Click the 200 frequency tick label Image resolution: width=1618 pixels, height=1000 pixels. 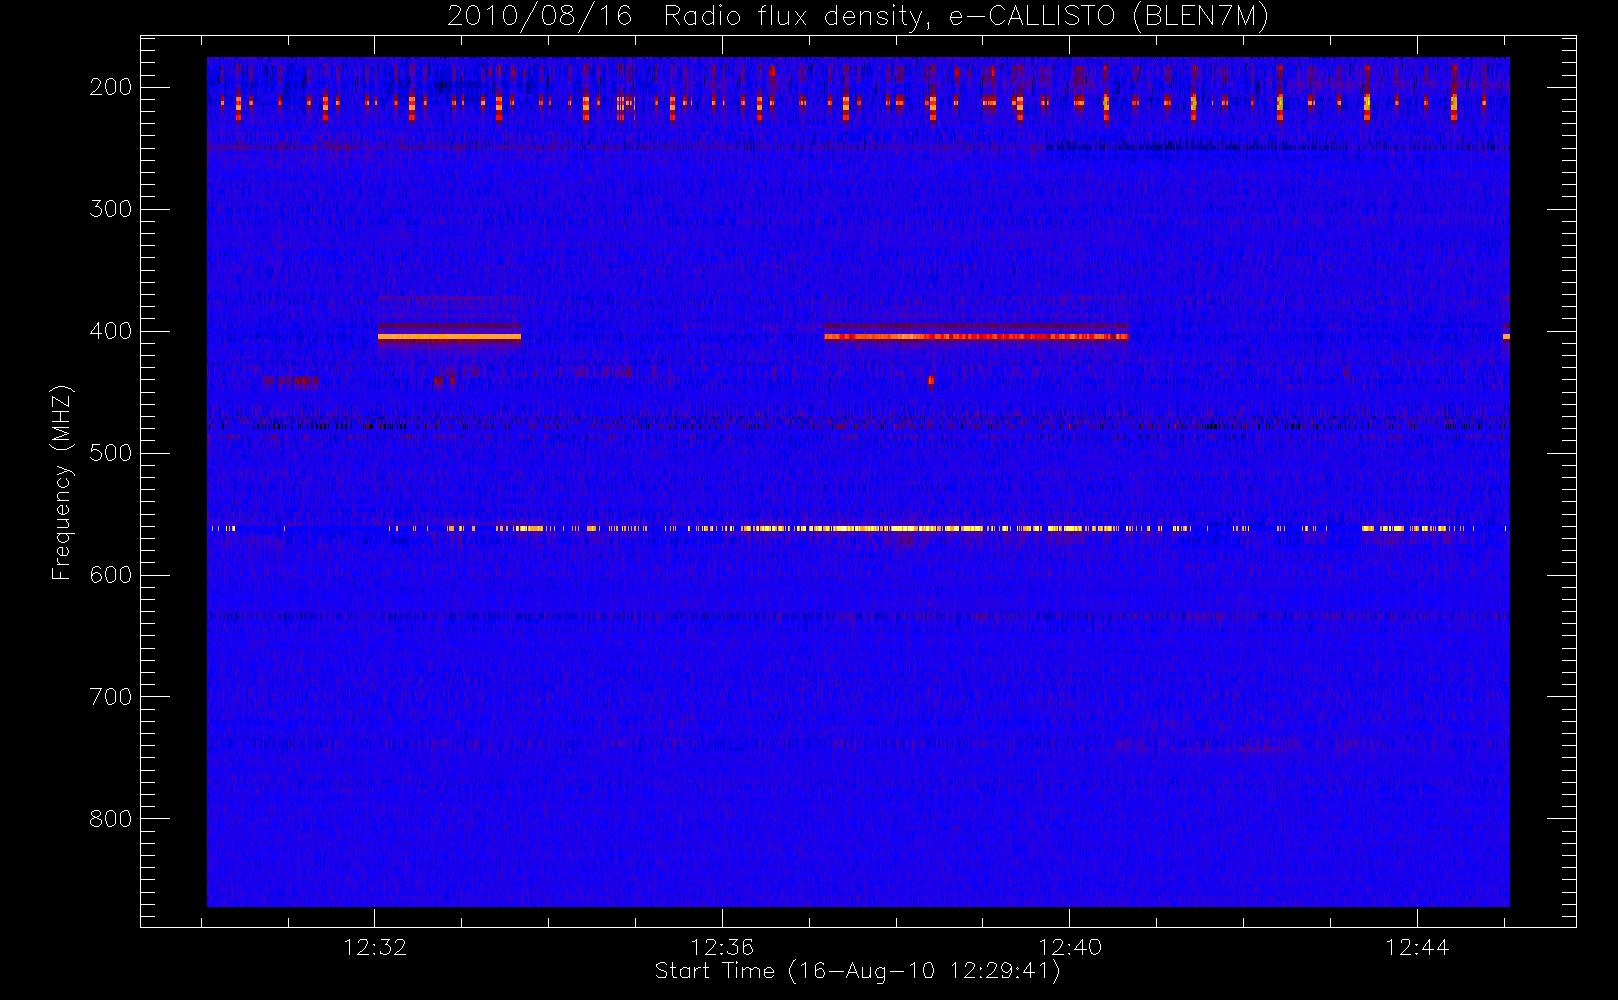pyautogui.click(x=110, y=87)
